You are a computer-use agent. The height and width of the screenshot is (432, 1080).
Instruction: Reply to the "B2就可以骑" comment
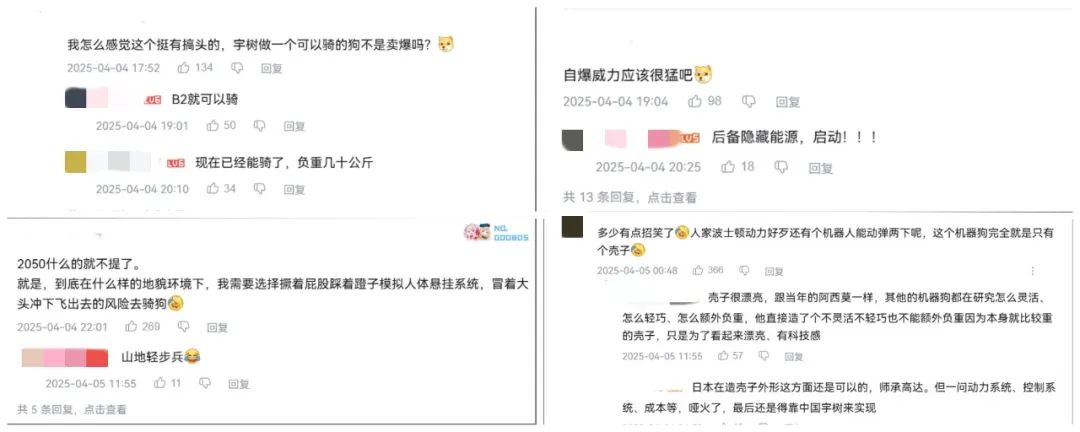tap(294, 127)
